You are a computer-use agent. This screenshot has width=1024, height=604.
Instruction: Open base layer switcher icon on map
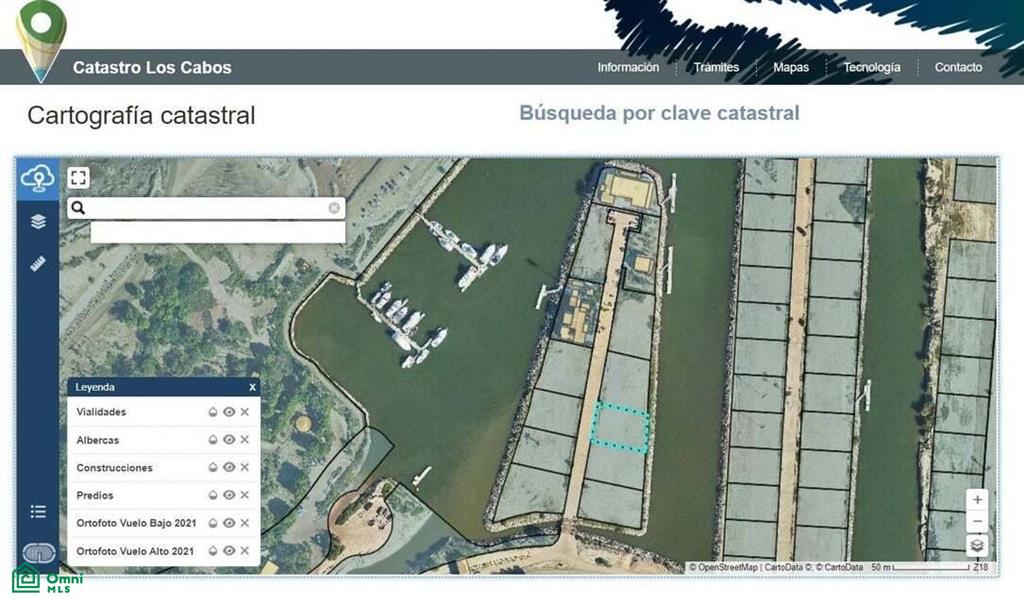tap(977, 545)
